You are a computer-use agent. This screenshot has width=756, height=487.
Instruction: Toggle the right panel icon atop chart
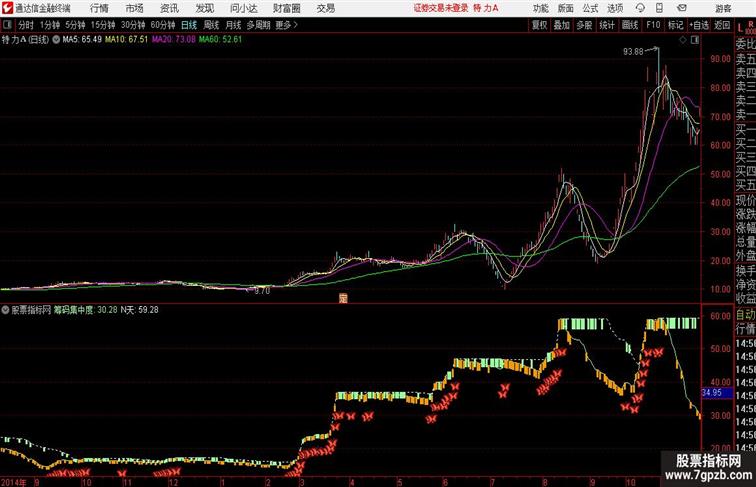(695, 40)
